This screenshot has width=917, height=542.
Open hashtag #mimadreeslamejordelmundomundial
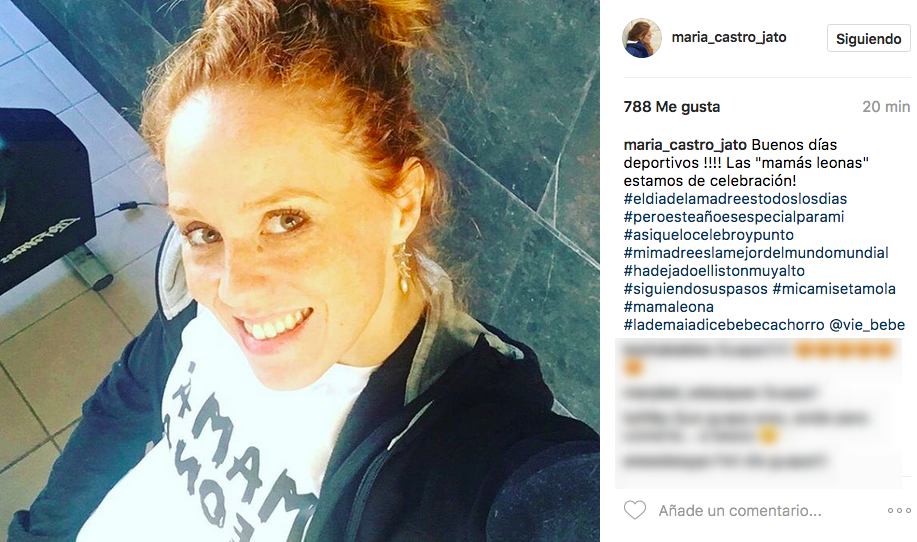756,253
